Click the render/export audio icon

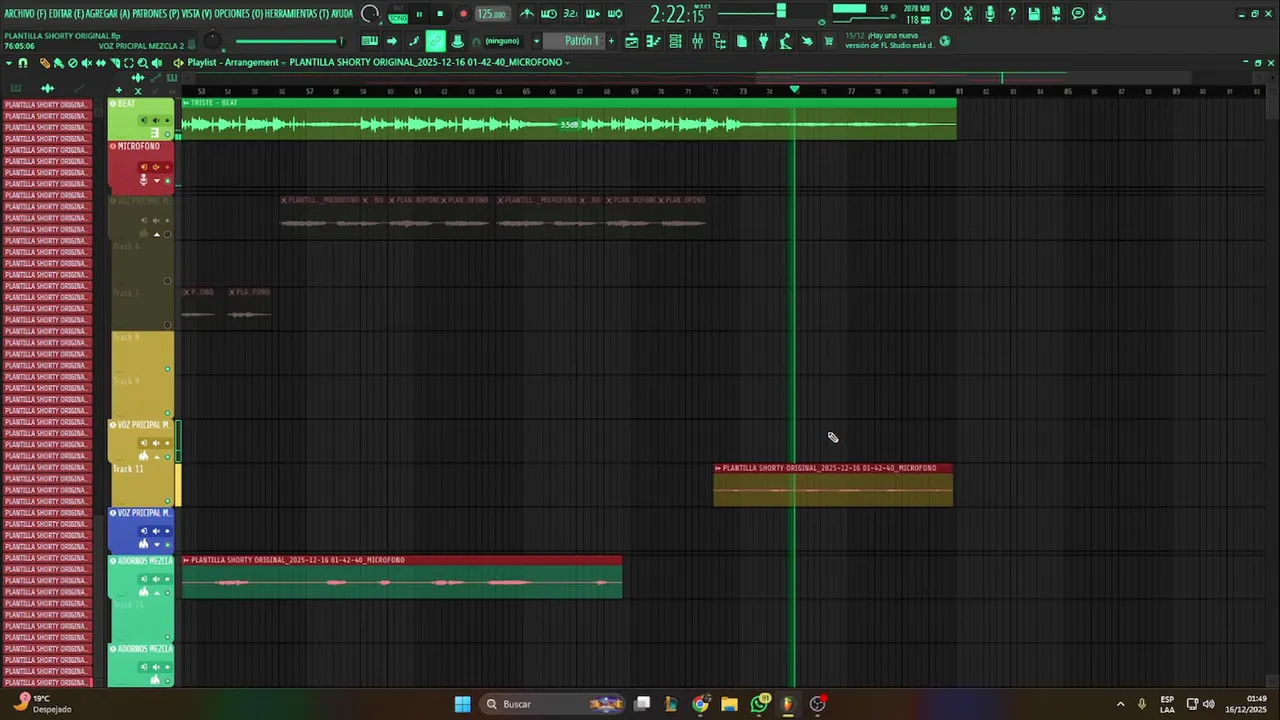click(x=1056, y=14)
